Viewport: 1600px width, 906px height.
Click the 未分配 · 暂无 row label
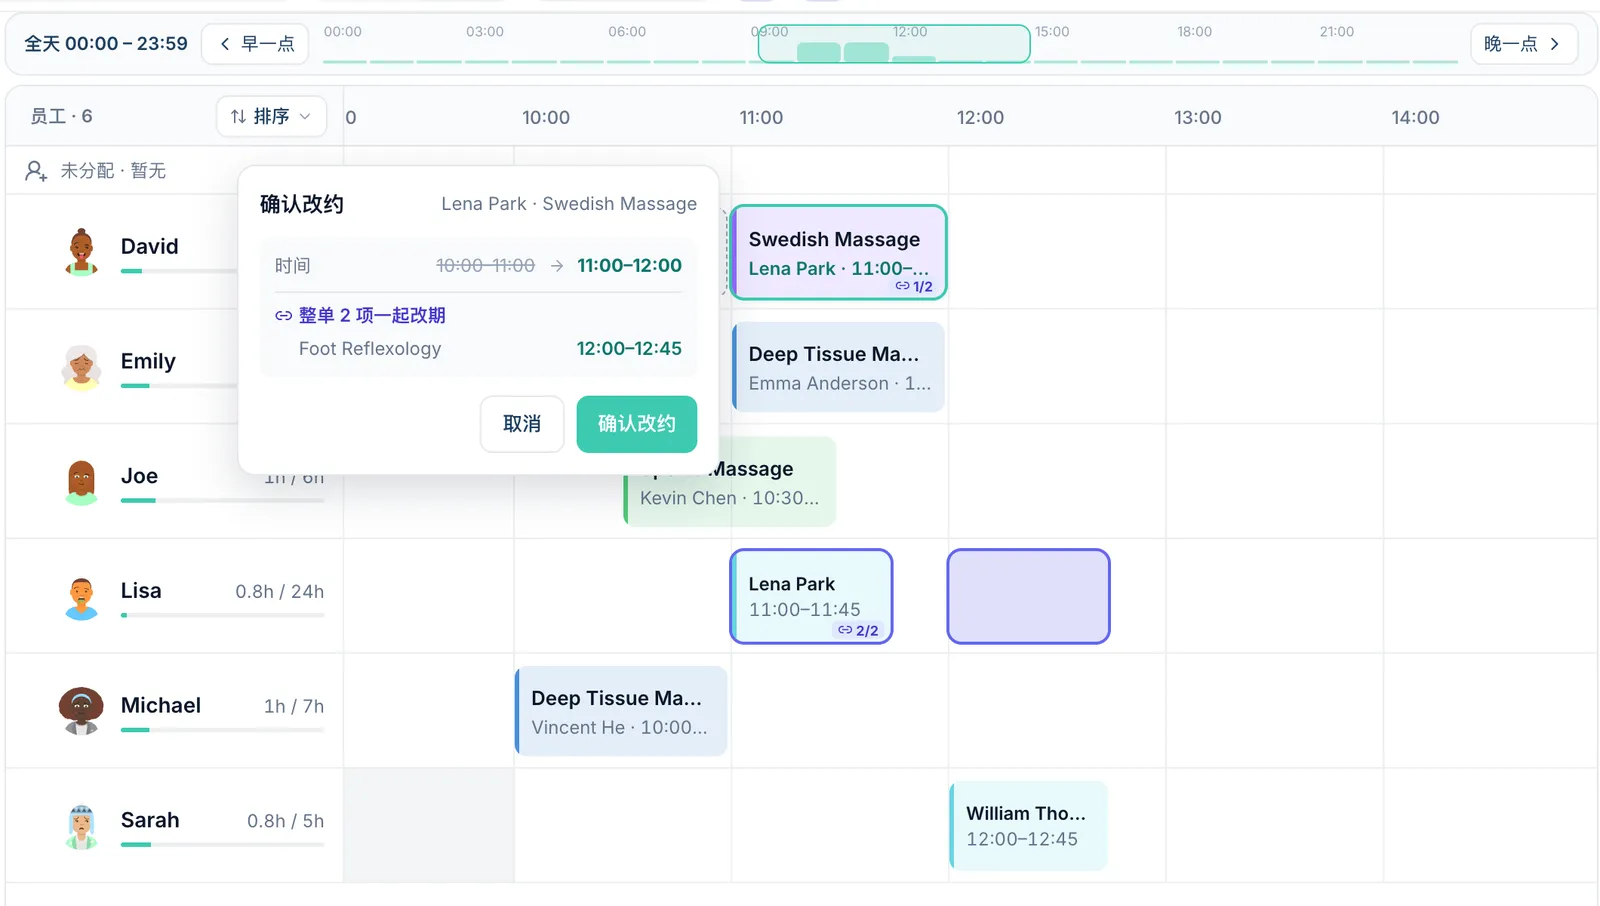(x=113, y=171)
